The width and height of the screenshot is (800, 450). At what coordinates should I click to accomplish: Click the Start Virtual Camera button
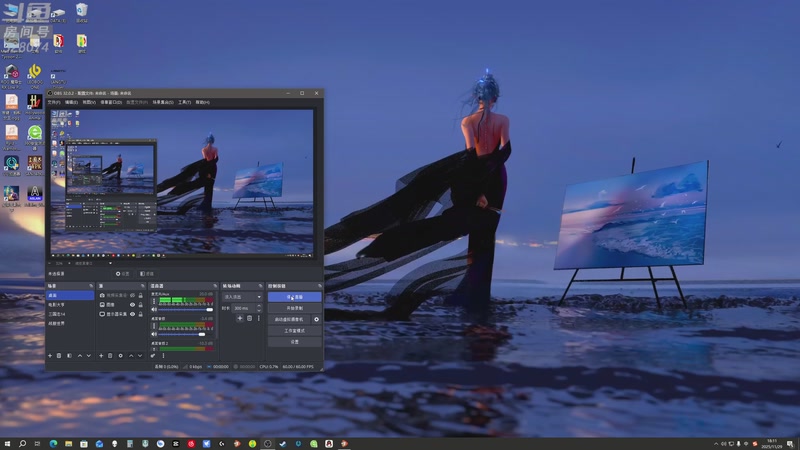(x=289, y=319)
